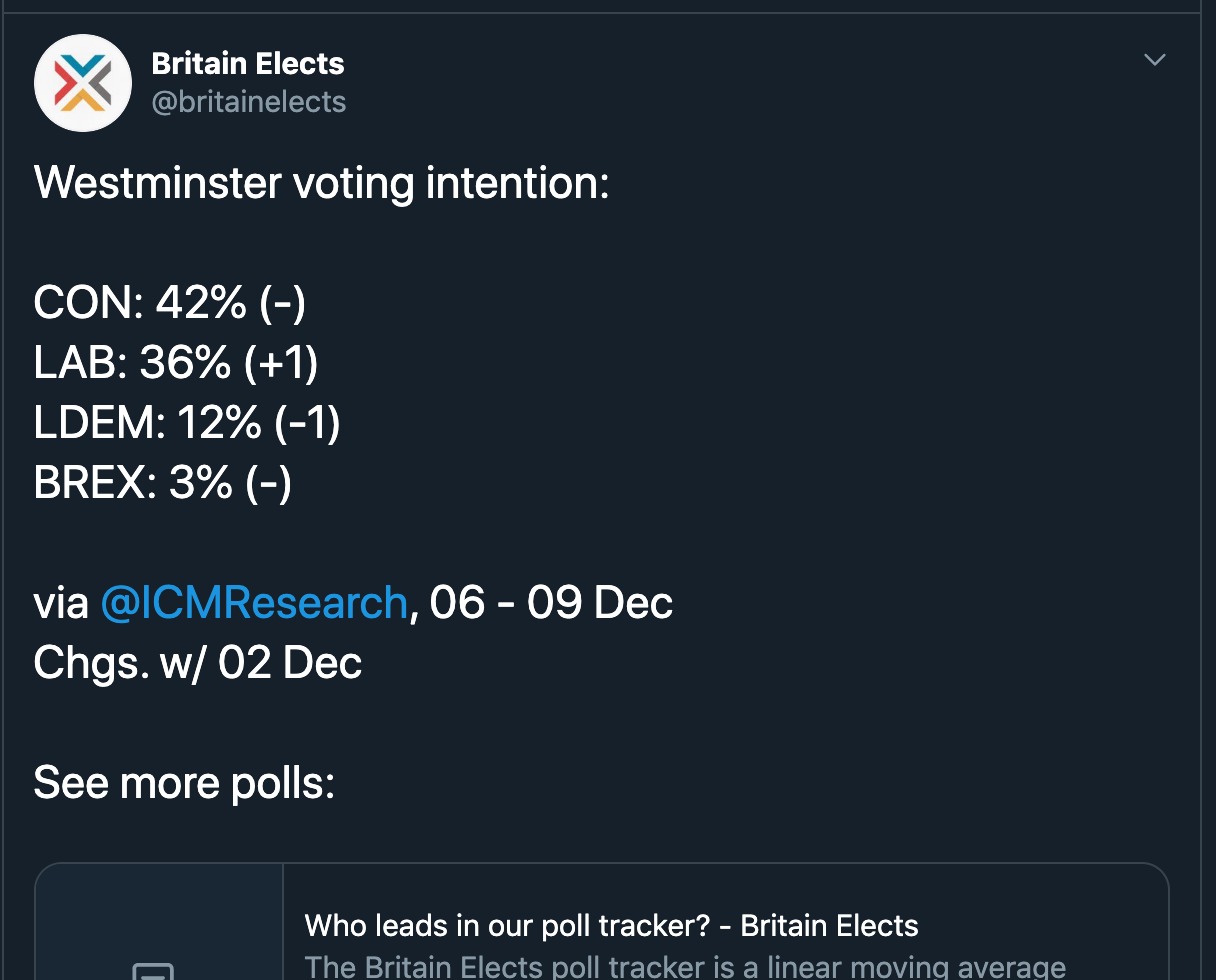Screen dimensions: 1216x980
Task: Click the 'See more polls:' text
Action: 184,783
